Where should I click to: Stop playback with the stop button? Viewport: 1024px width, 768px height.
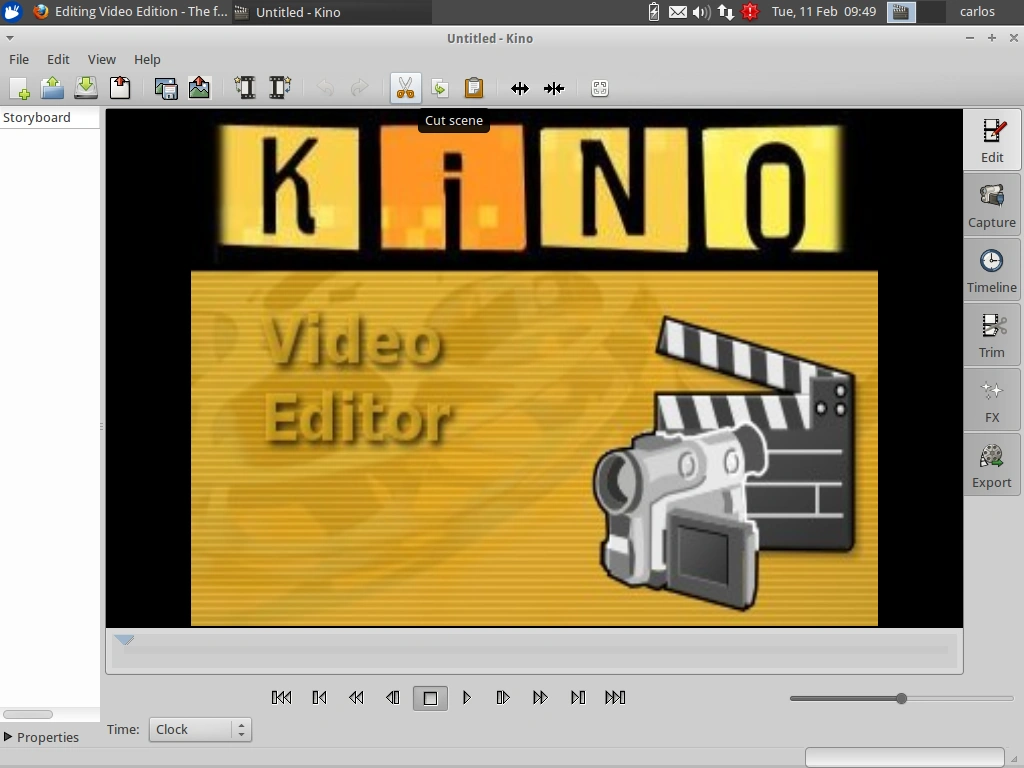click(x=430, y=698)
